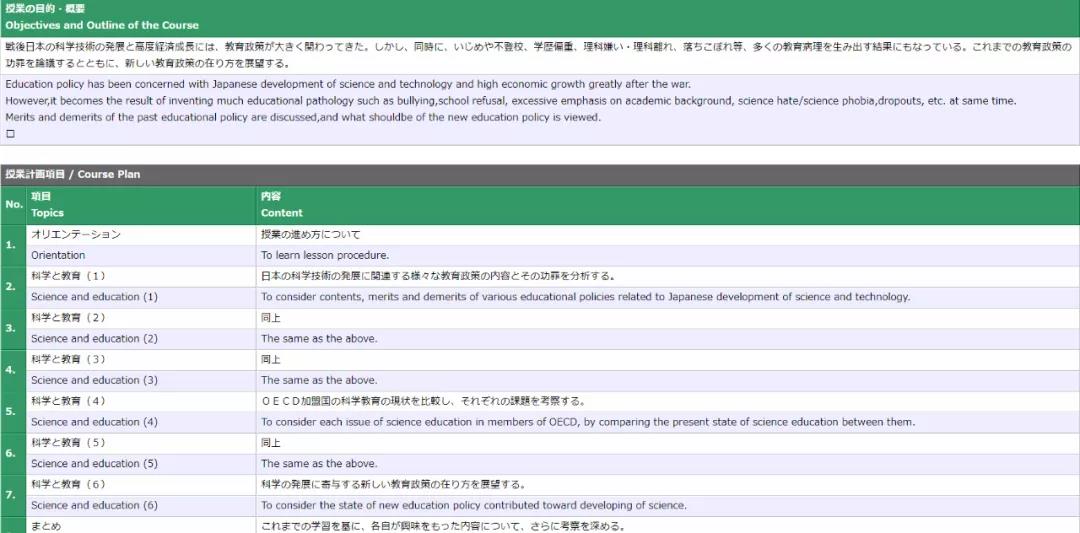
Task: Click the 授業の進め方について content cell
Action: tap(667, 235)
